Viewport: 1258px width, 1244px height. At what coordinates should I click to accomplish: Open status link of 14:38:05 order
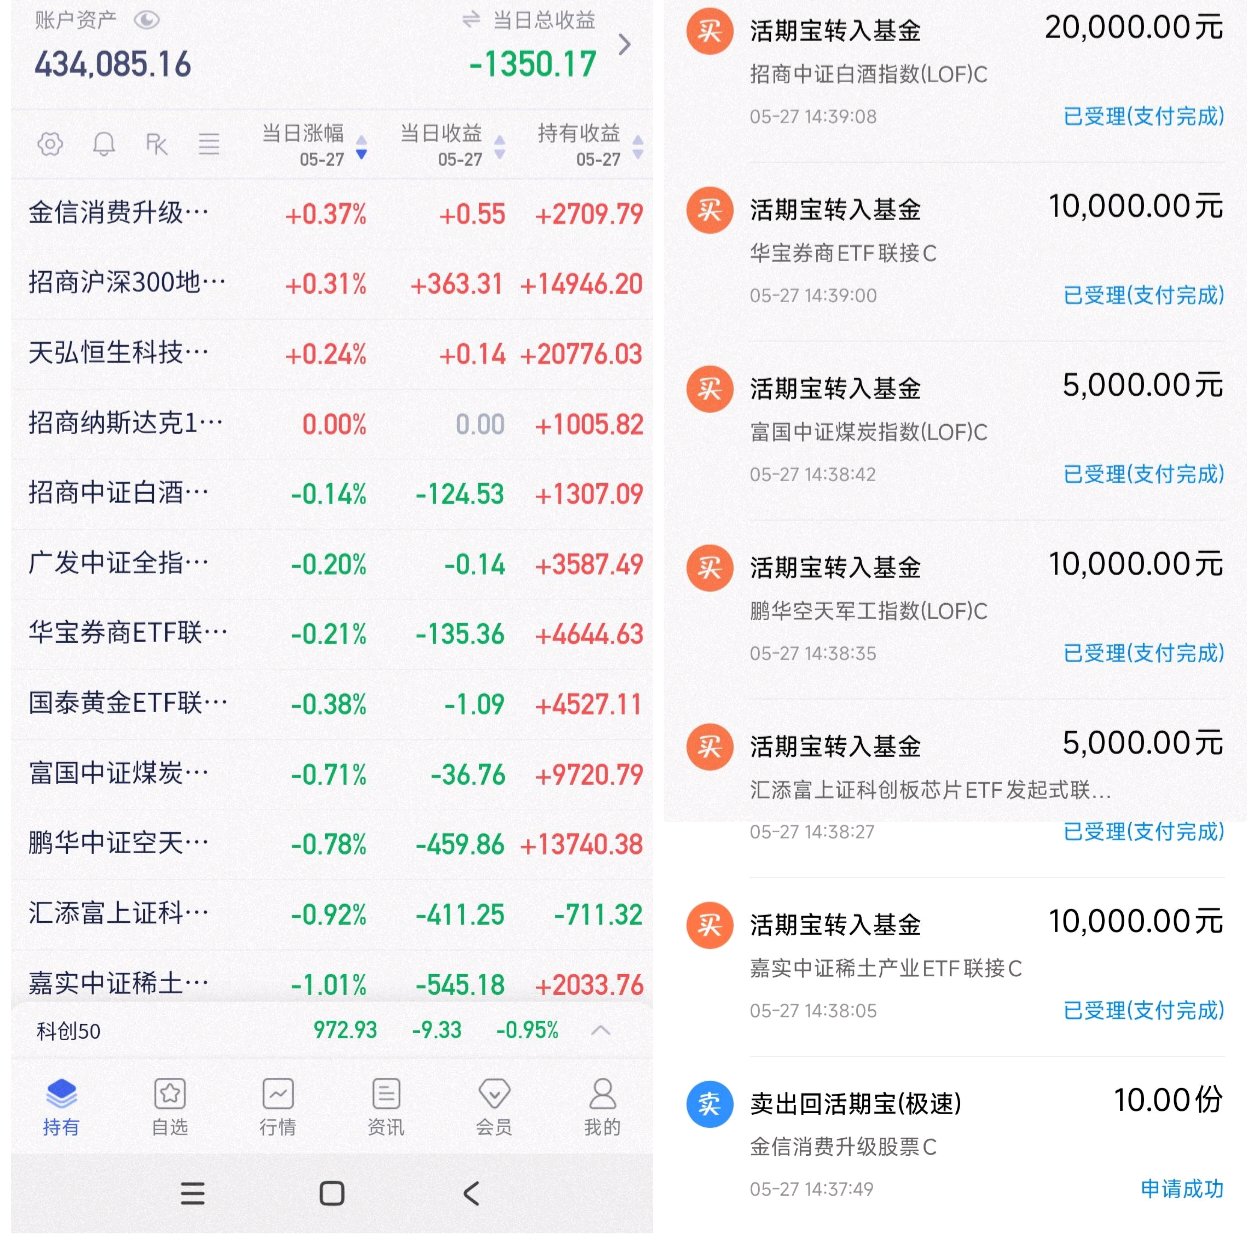tap(1144, 1010)
